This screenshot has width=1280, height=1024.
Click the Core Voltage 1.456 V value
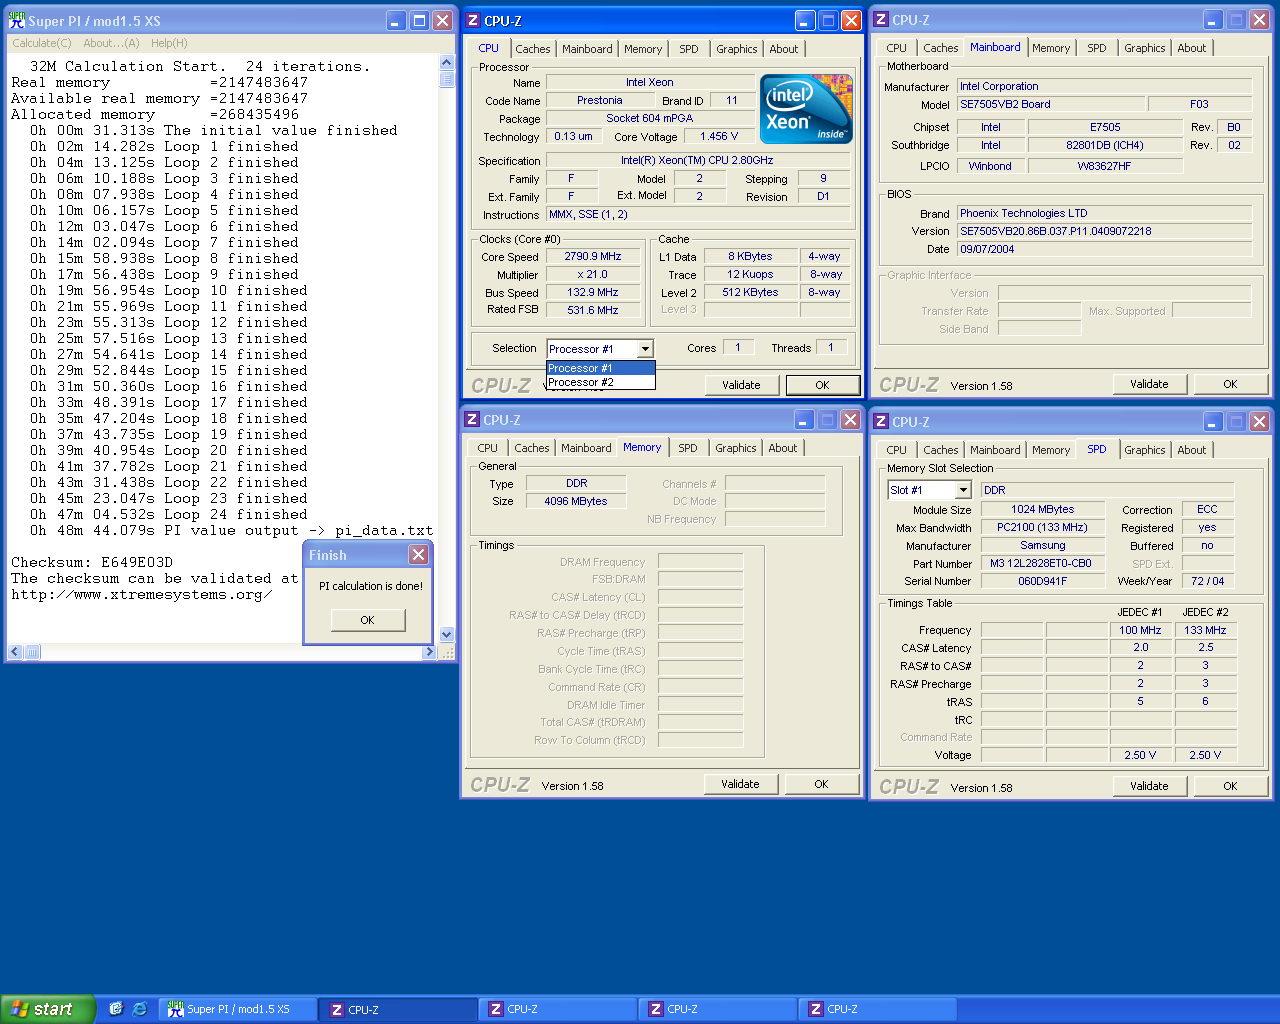point(720,136)
